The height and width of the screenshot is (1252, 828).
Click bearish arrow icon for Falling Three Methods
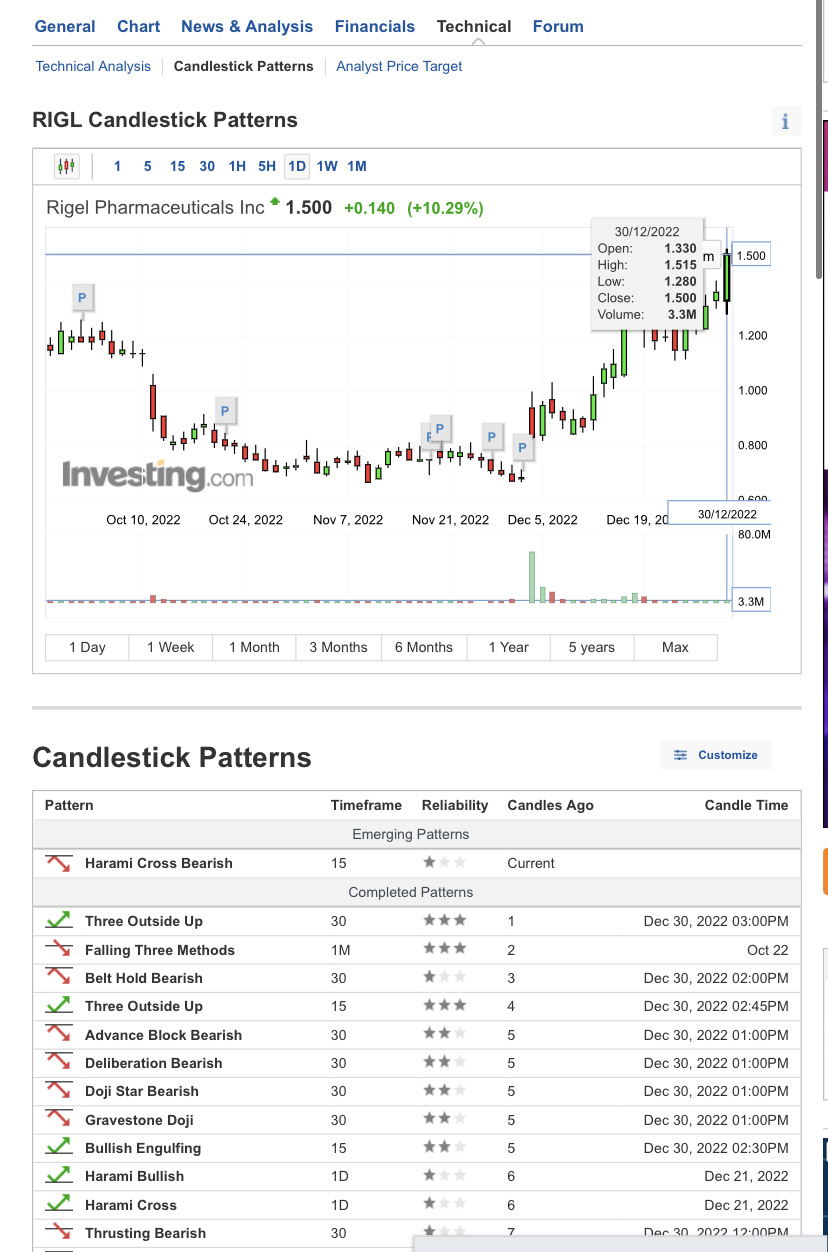point(58,950)
